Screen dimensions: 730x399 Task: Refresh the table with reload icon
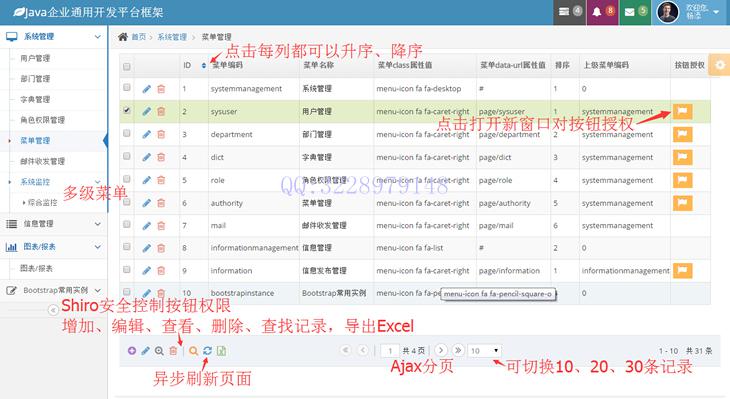[x=208, y=351]
